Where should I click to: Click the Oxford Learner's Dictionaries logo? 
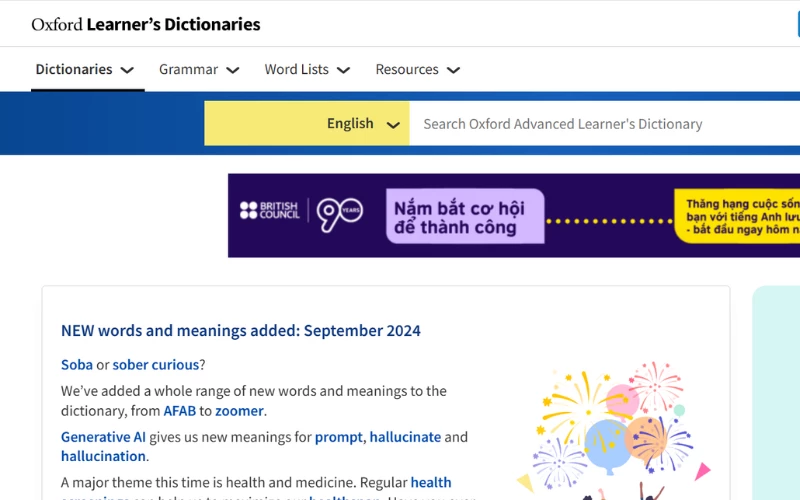146,24
